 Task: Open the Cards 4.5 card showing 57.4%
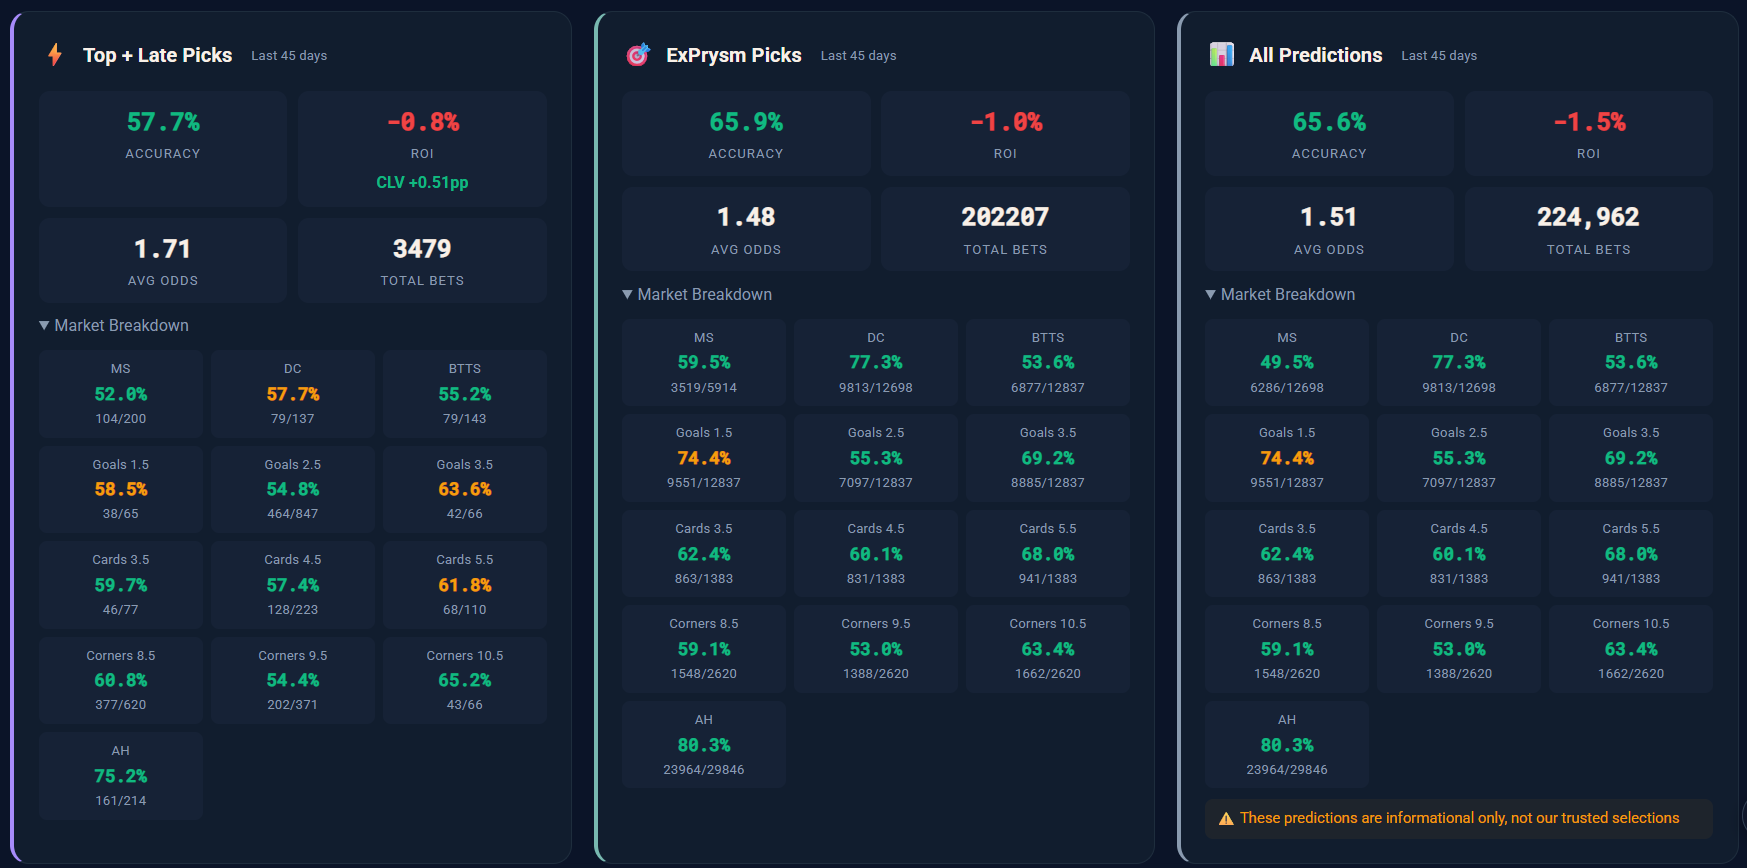pyautogui.click(x=293, y=585)
